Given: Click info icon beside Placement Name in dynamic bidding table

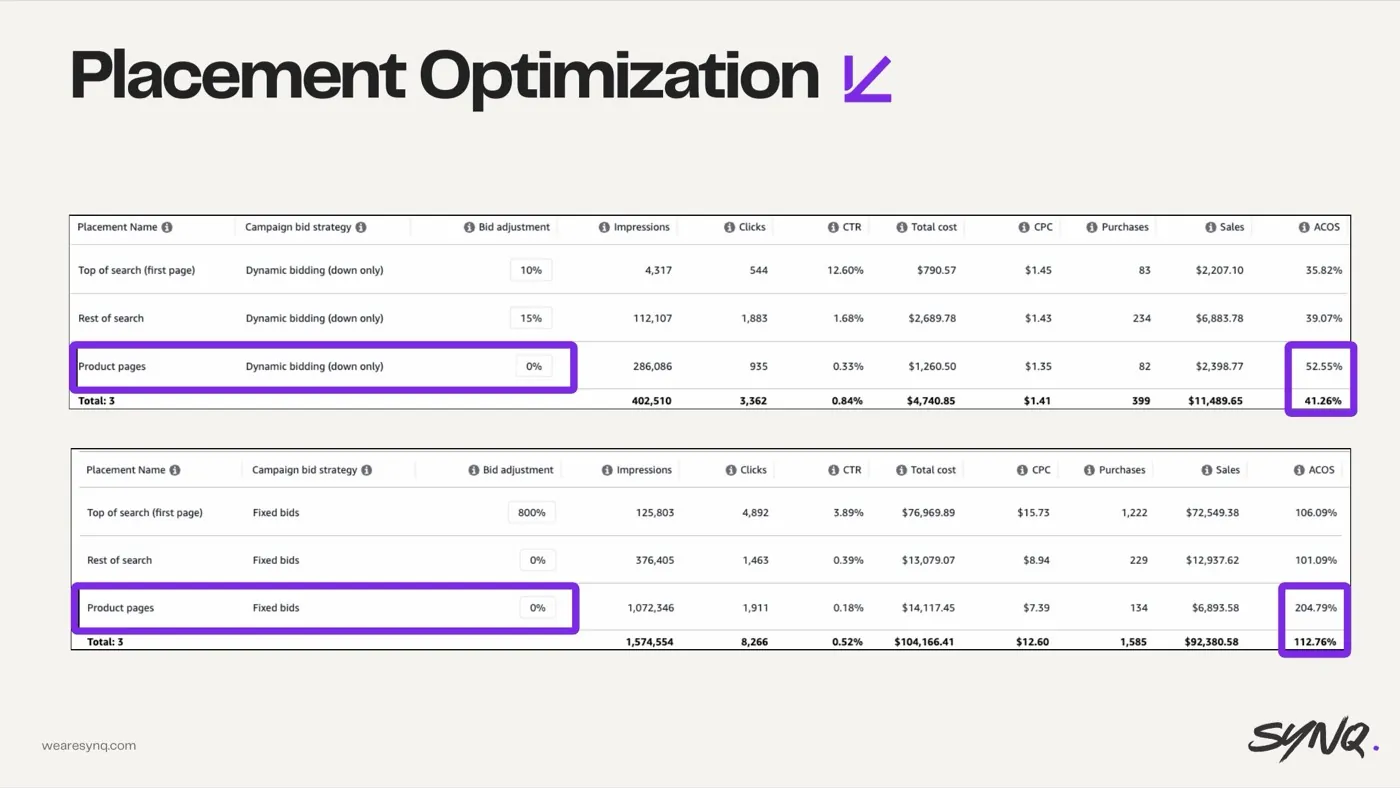Looking at the screenshot, I should coord(167,227).
